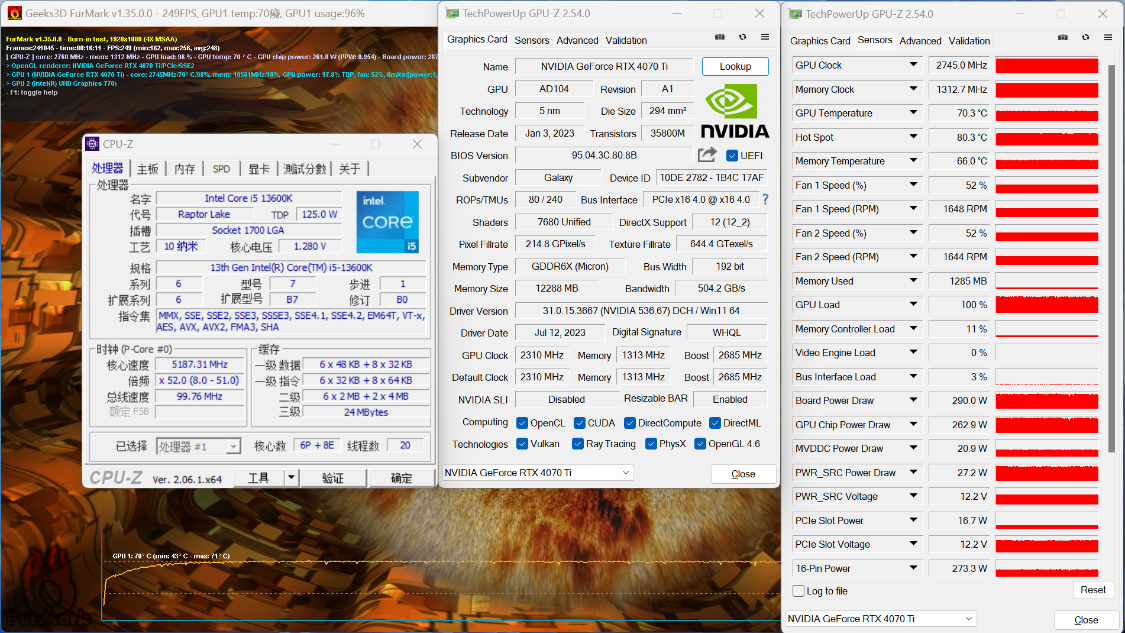Open the Hot Spot sensor dropdown
The image size is (1125, 633).
pos(913,136)
